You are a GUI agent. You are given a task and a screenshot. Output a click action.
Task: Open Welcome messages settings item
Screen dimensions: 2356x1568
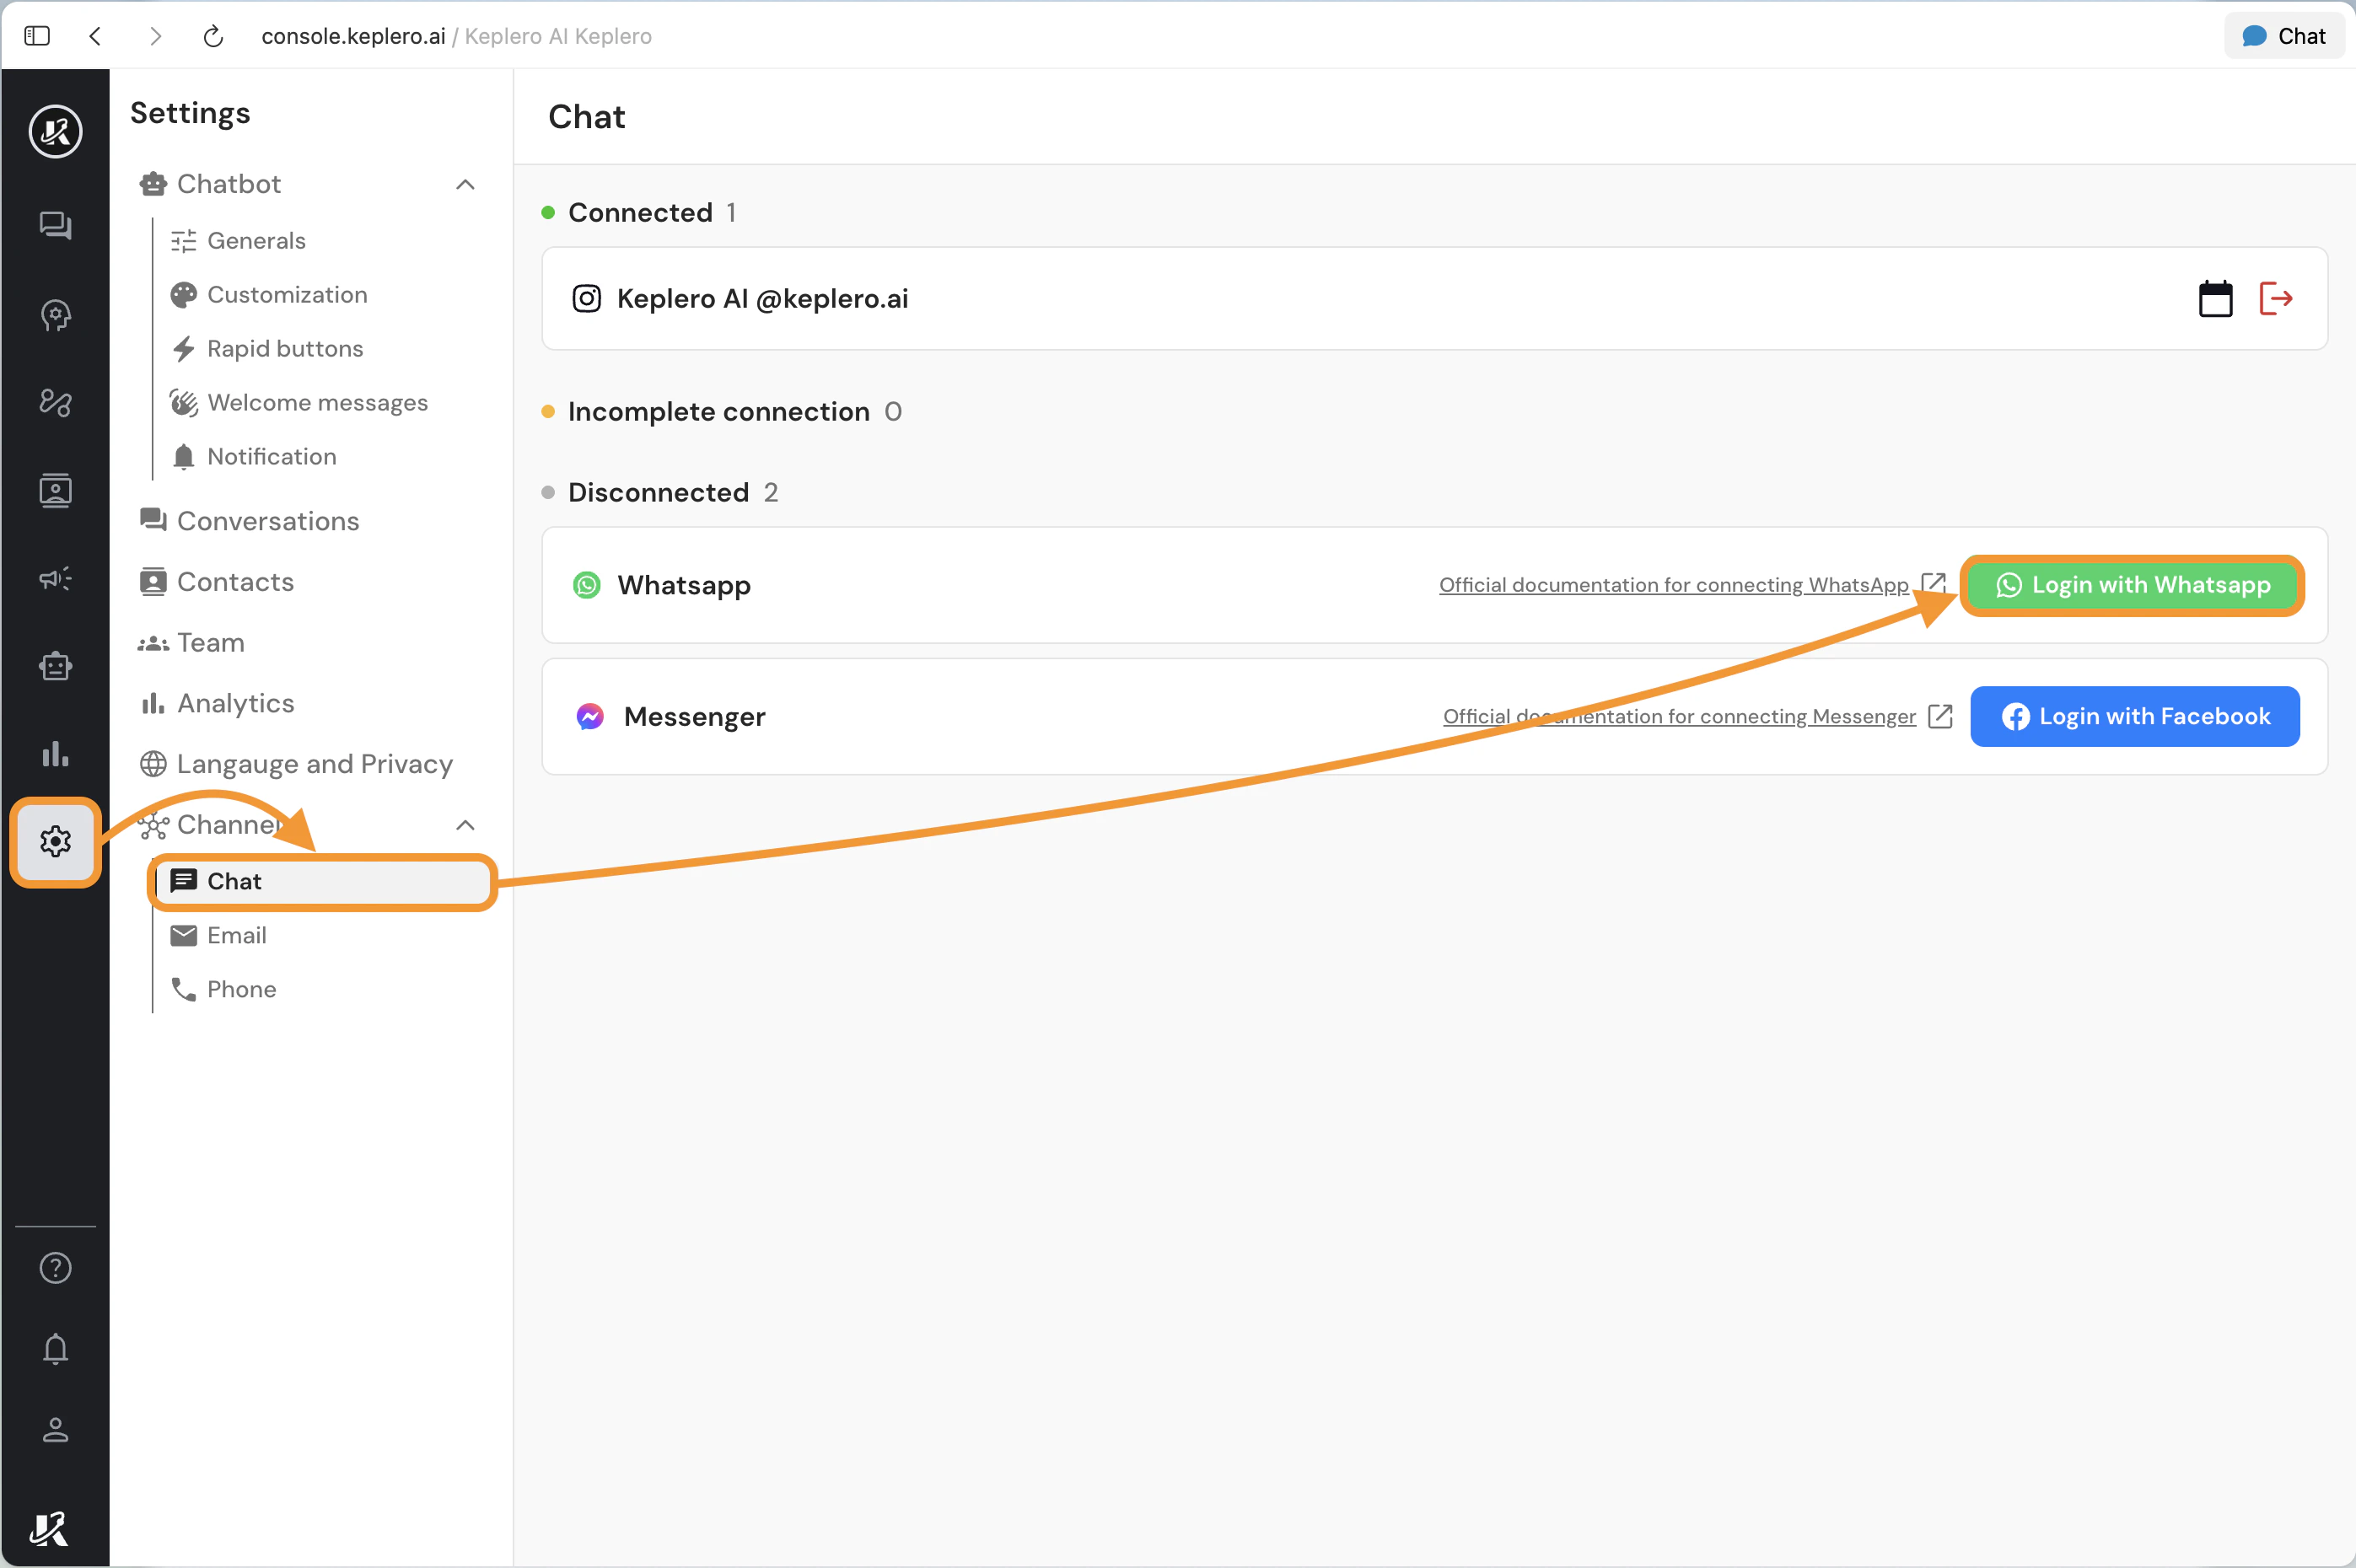coord(317,402)
